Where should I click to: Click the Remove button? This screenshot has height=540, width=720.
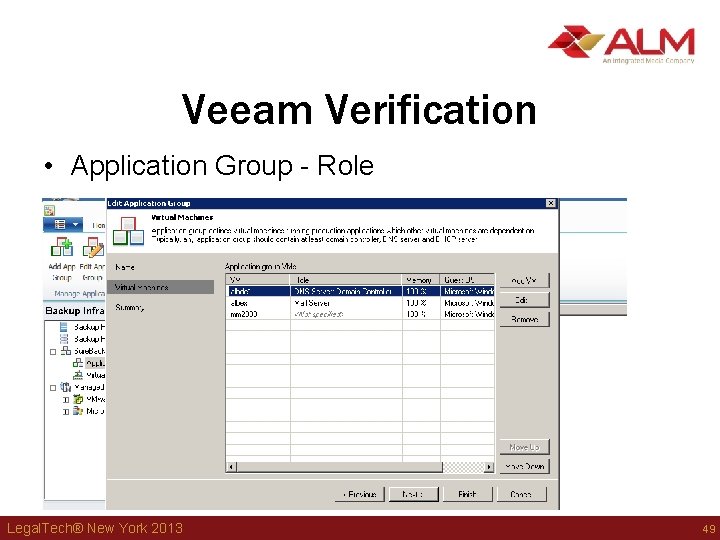click(524, 319)
